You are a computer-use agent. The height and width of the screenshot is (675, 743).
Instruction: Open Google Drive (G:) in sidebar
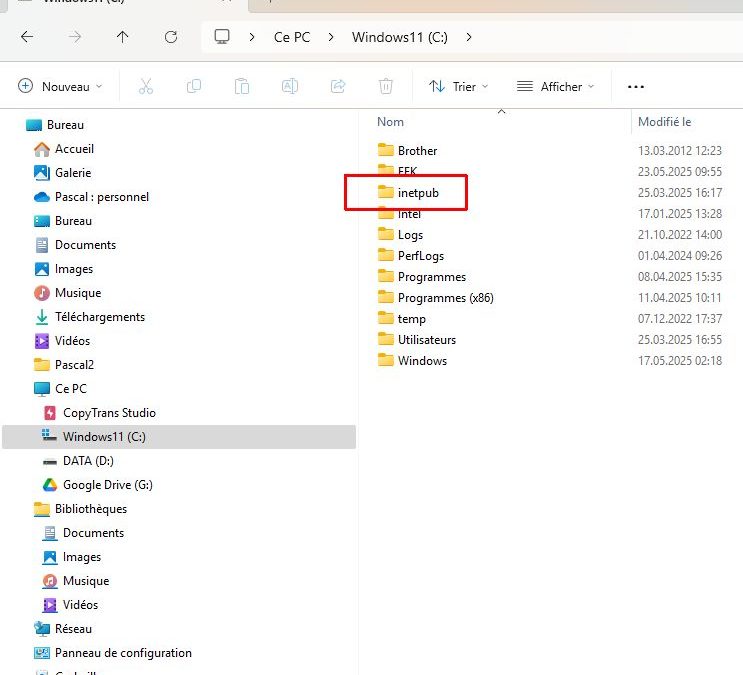point(108,485)
